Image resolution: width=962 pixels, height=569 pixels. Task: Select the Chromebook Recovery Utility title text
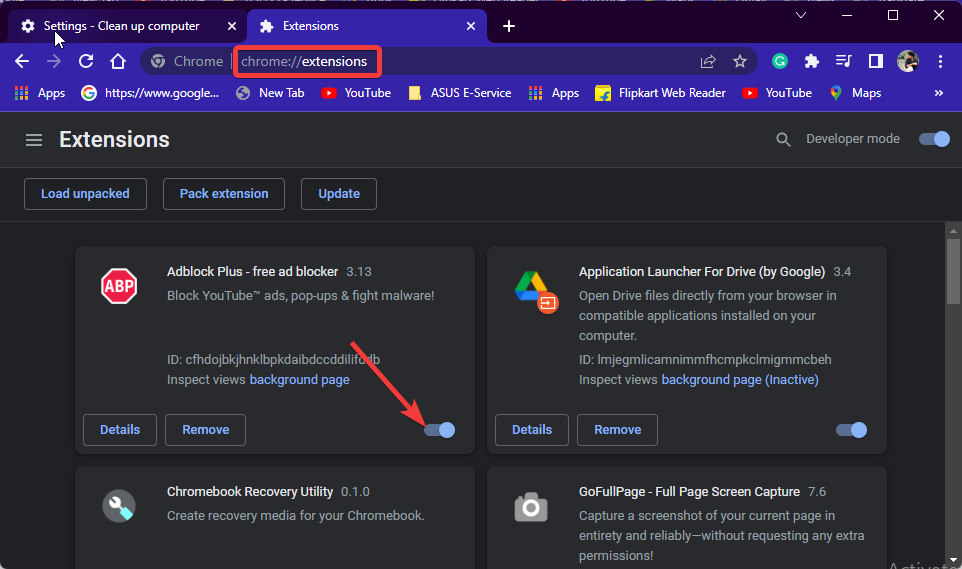coord(250,492)
